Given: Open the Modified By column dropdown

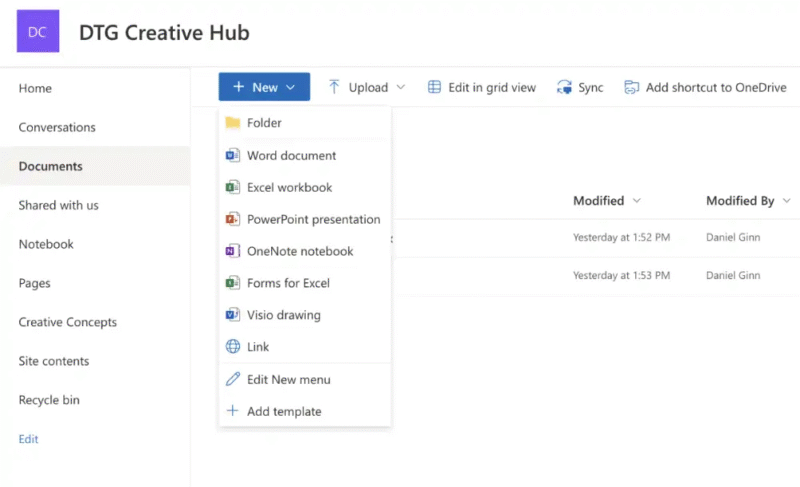Looking at the screenshot, I should coord(786,201).
